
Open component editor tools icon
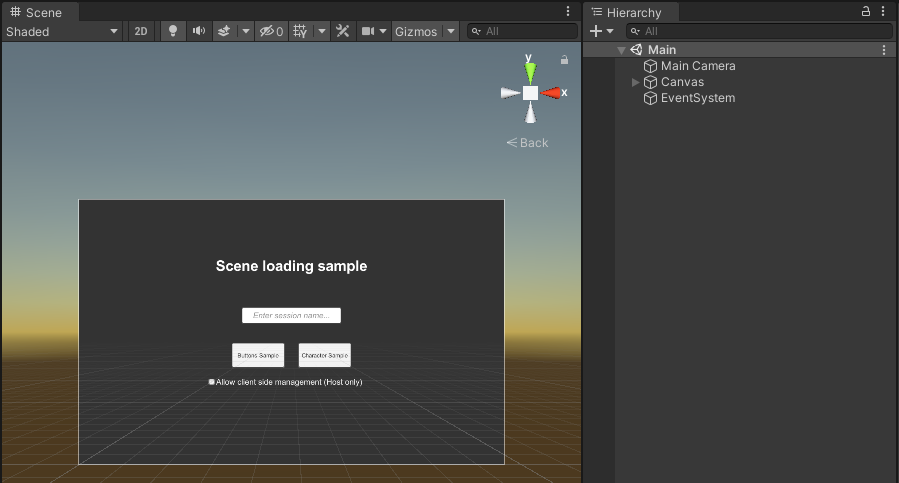[x=343, y=32]
